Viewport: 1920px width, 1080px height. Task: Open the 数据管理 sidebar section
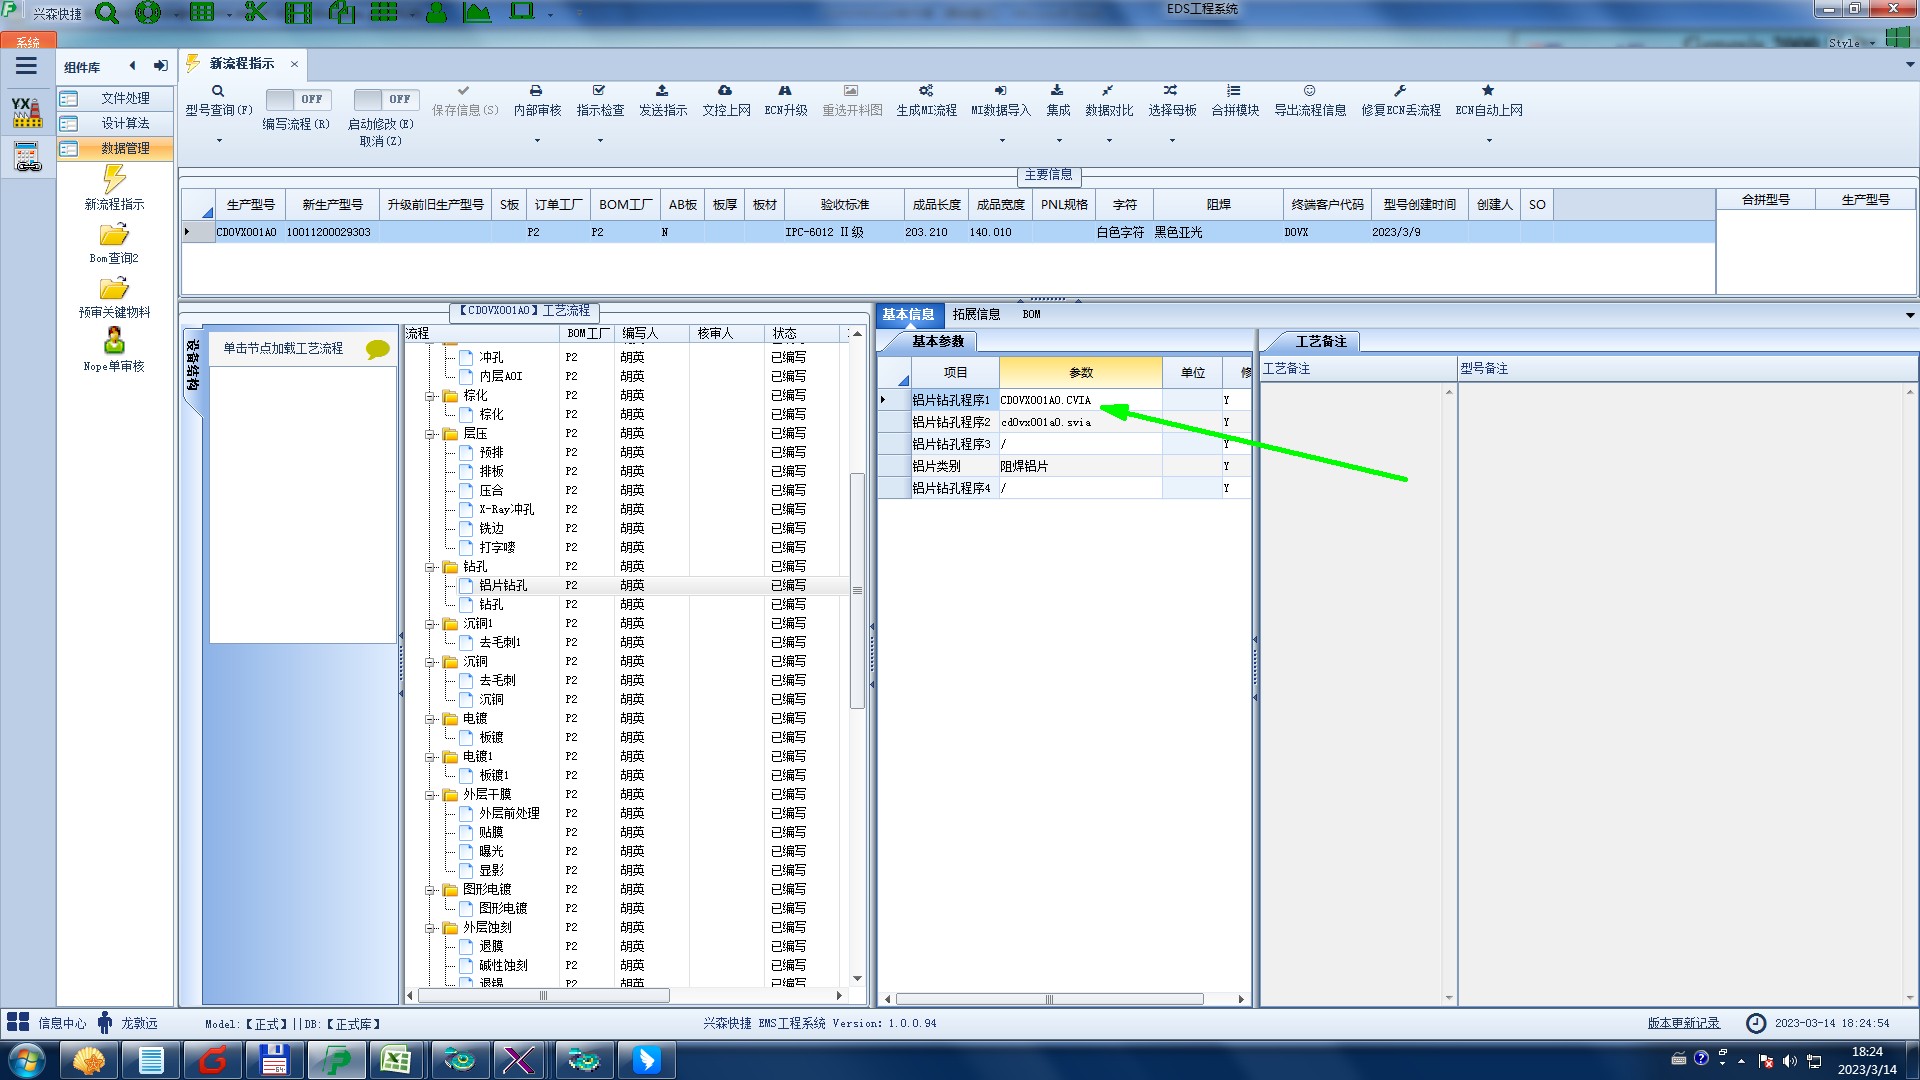pyautogui.click(x=124, y=148)
